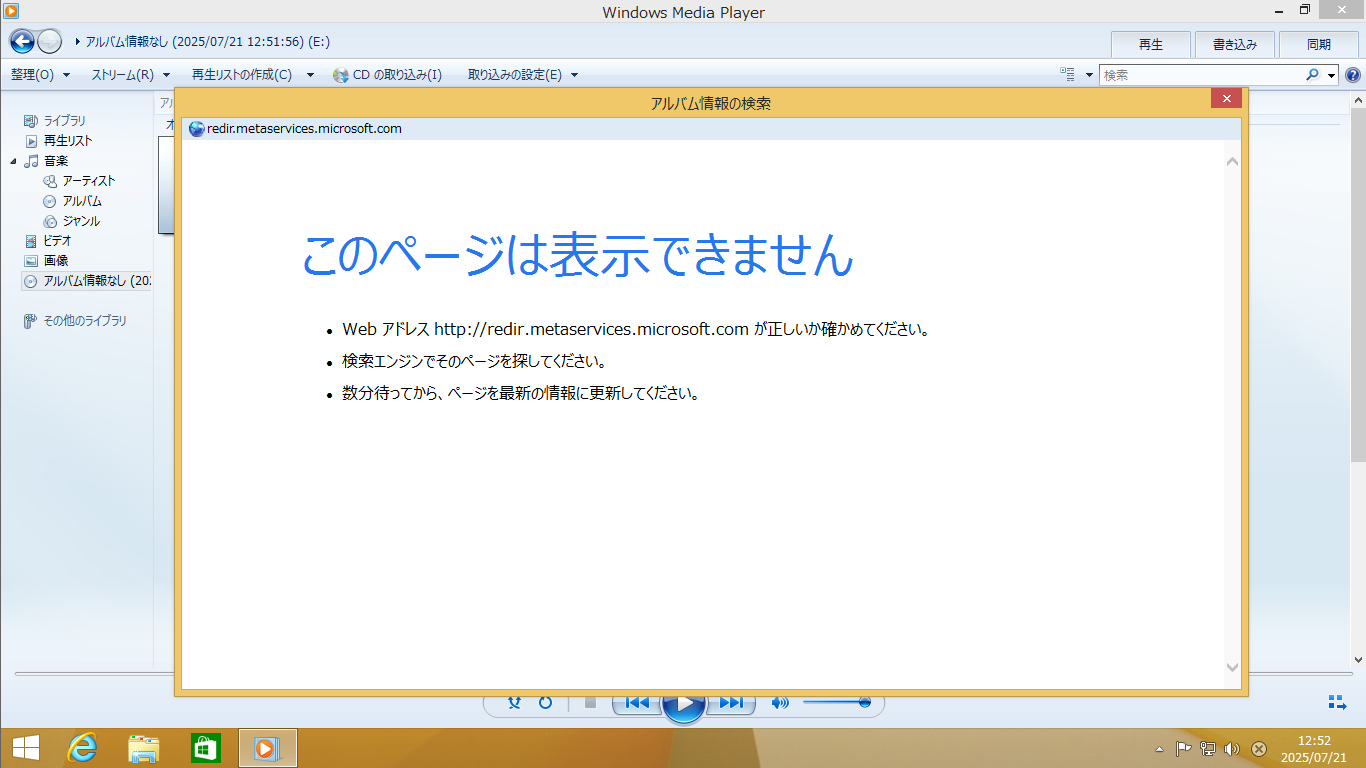Viewport: 1366px width, 768px height.
Task: Click the back navigation arrow button
Action: coord(22,42)
